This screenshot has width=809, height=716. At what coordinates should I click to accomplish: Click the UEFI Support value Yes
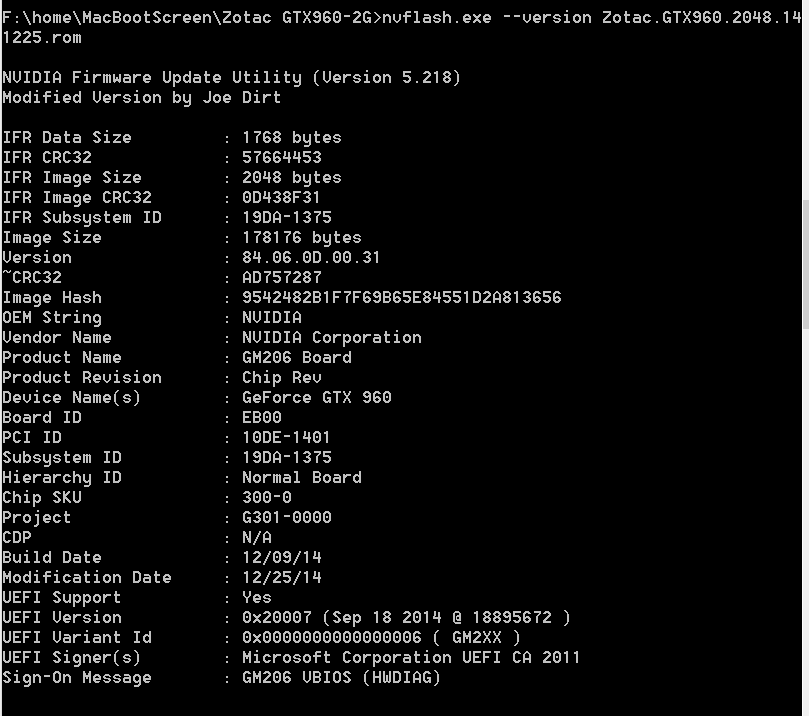tap(256, 597)
